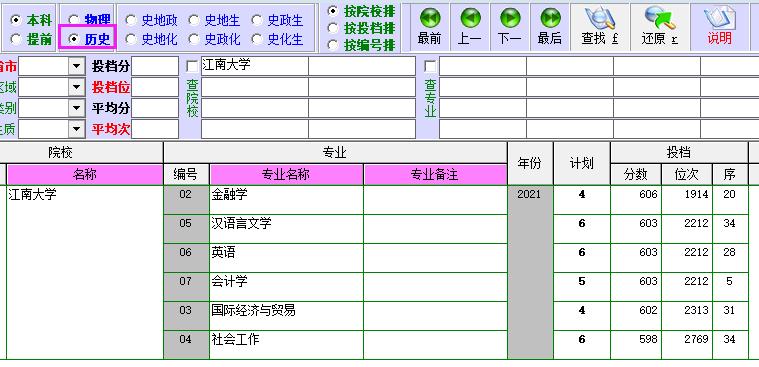The image size is (759, 367).
Task: Open the 区域 region dropdown
Action: (76, 88)
